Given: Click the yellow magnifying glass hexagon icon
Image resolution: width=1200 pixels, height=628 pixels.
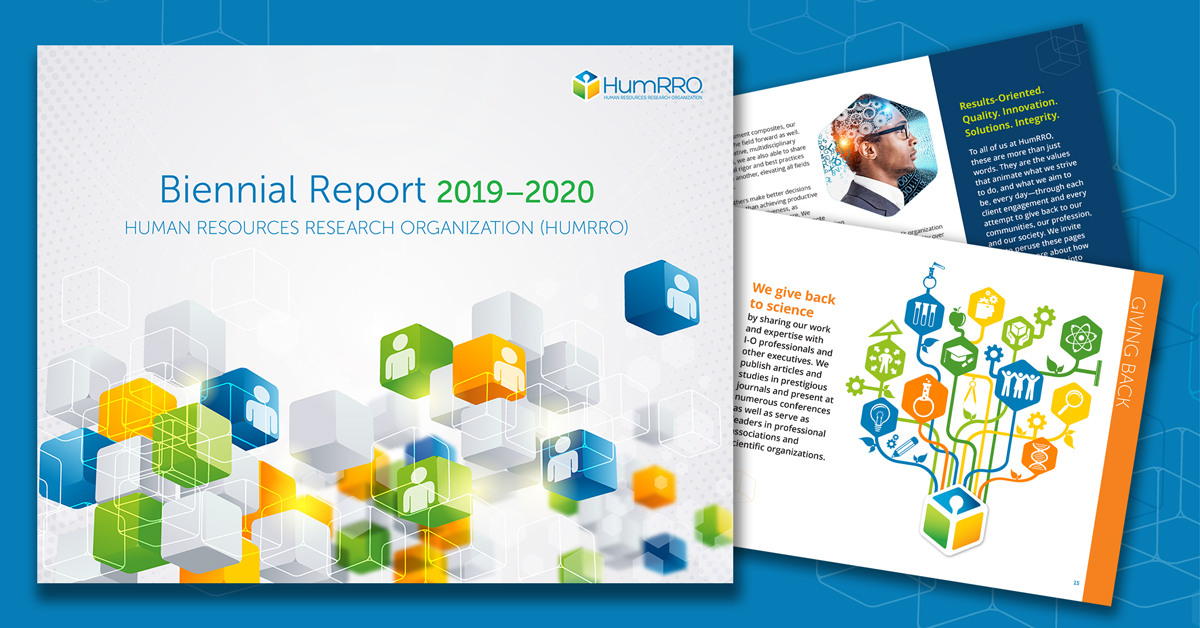Looking at the screenshot, I should pyautogui.click(x=1071, y=403).
